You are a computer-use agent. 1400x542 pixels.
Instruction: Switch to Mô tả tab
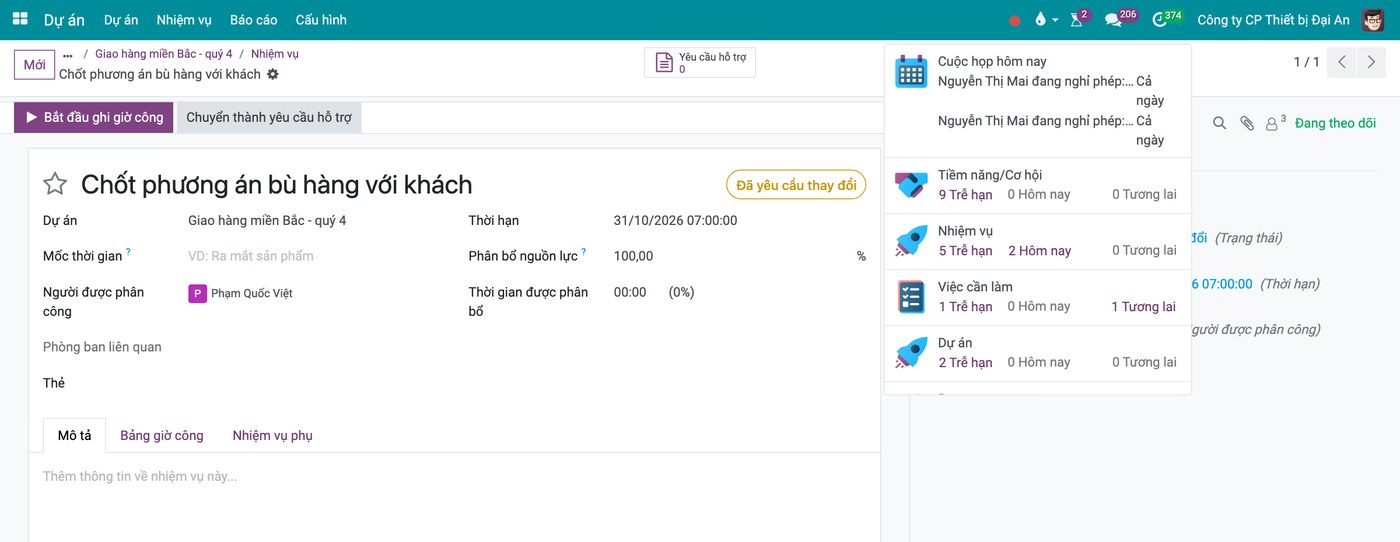pos(74,435)
